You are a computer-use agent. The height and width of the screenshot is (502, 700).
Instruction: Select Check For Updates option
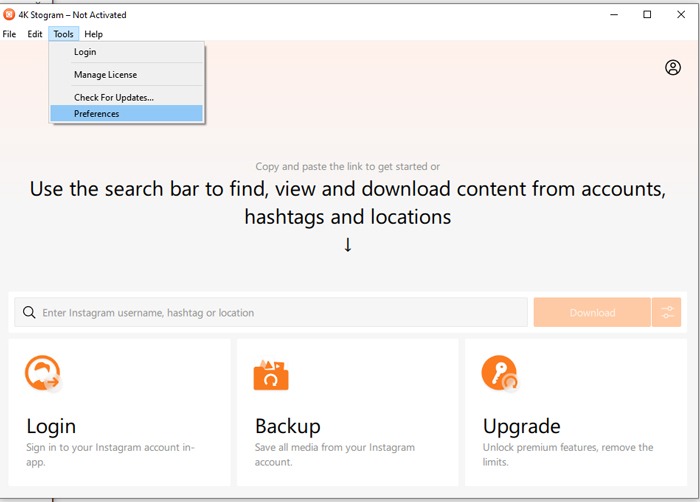113,98
